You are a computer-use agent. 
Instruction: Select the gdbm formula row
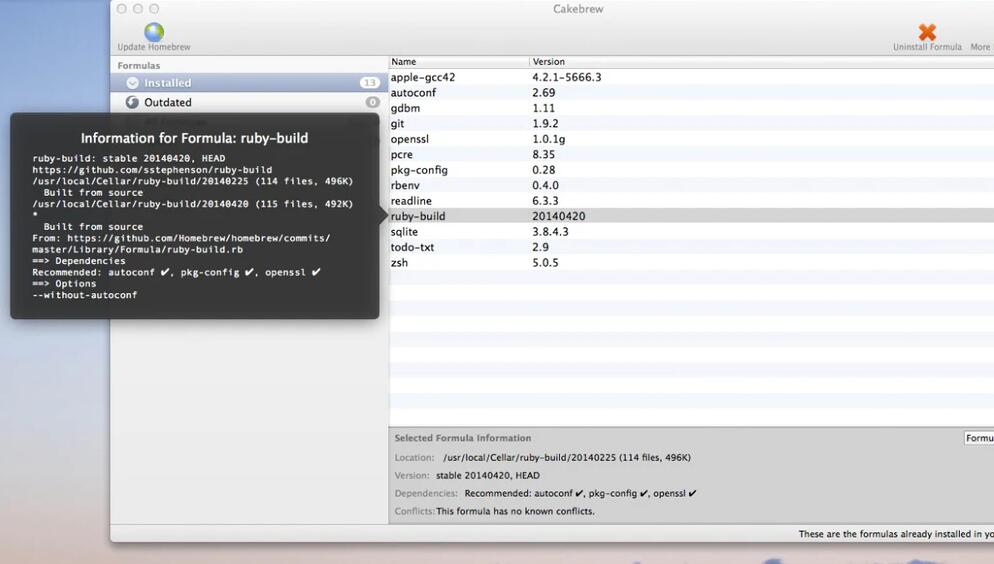tap(691, 108)
